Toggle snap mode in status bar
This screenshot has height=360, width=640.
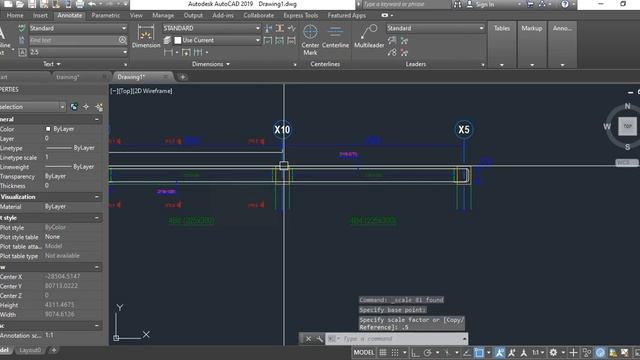[x=395, y=353]
